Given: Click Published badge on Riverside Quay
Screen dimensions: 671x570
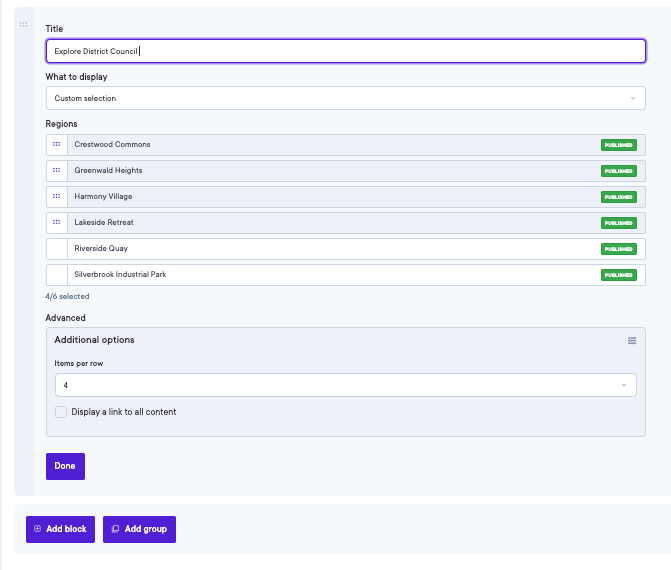Looking at the screenshot, I should tap(618, 249).
